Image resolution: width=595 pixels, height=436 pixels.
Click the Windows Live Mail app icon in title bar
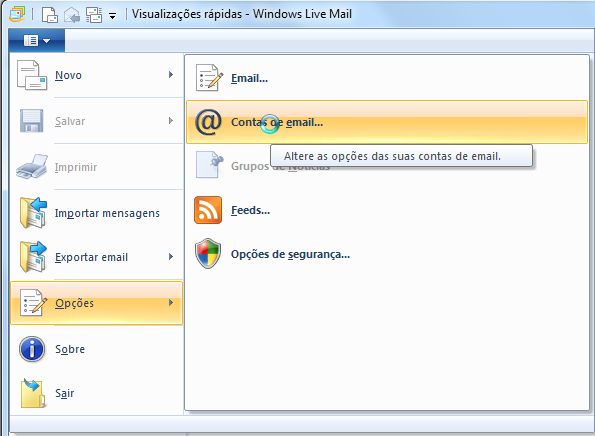(x=17, y=14)
